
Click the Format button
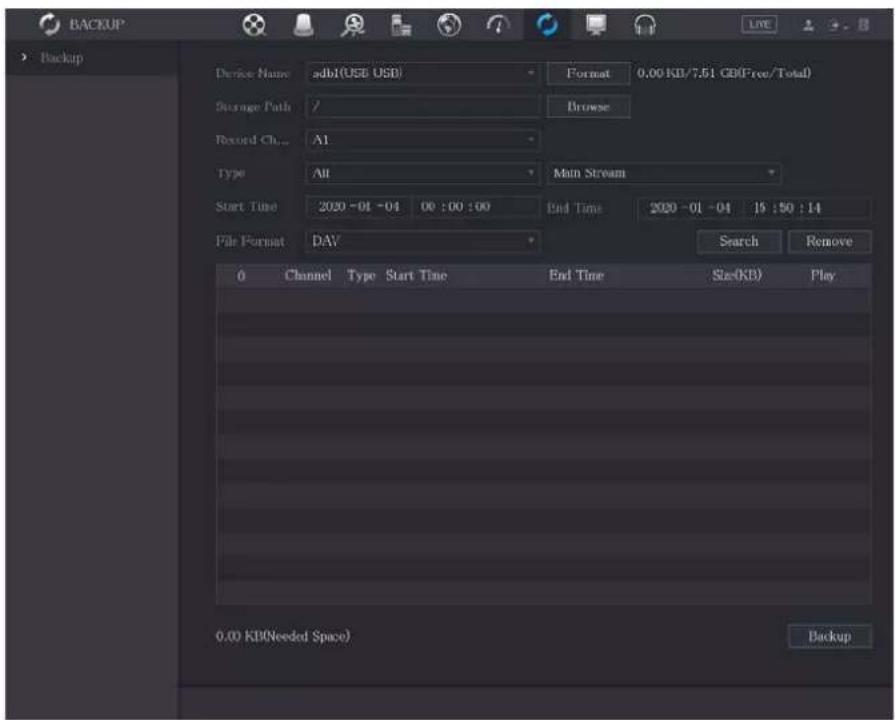tap(588, 73)
